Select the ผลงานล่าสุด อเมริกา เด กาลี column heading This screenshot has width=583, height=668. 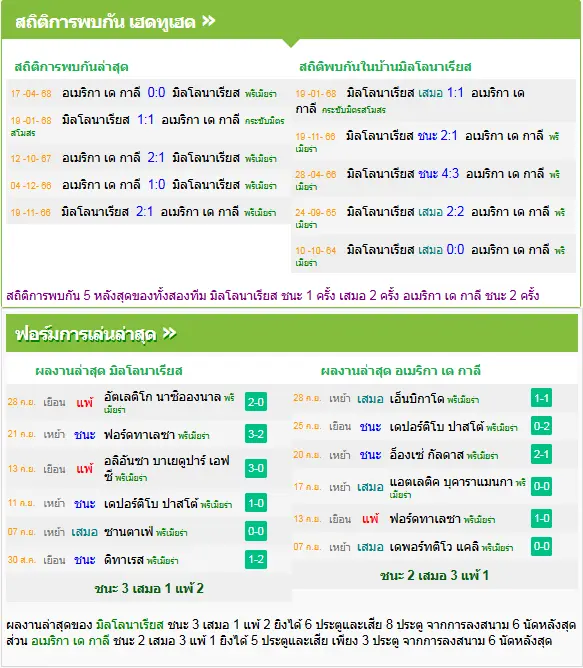[x=401, y=371]
